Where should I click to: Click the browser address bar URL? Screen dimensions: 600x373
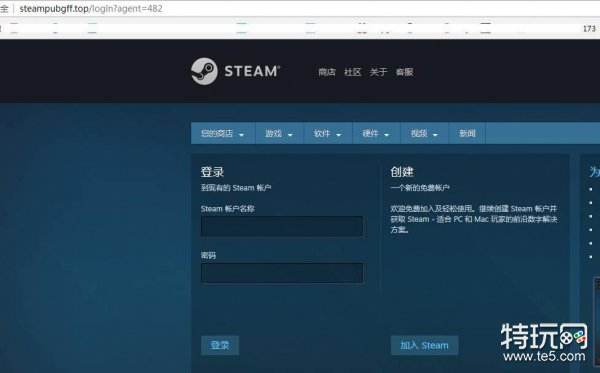pos(91,8)
